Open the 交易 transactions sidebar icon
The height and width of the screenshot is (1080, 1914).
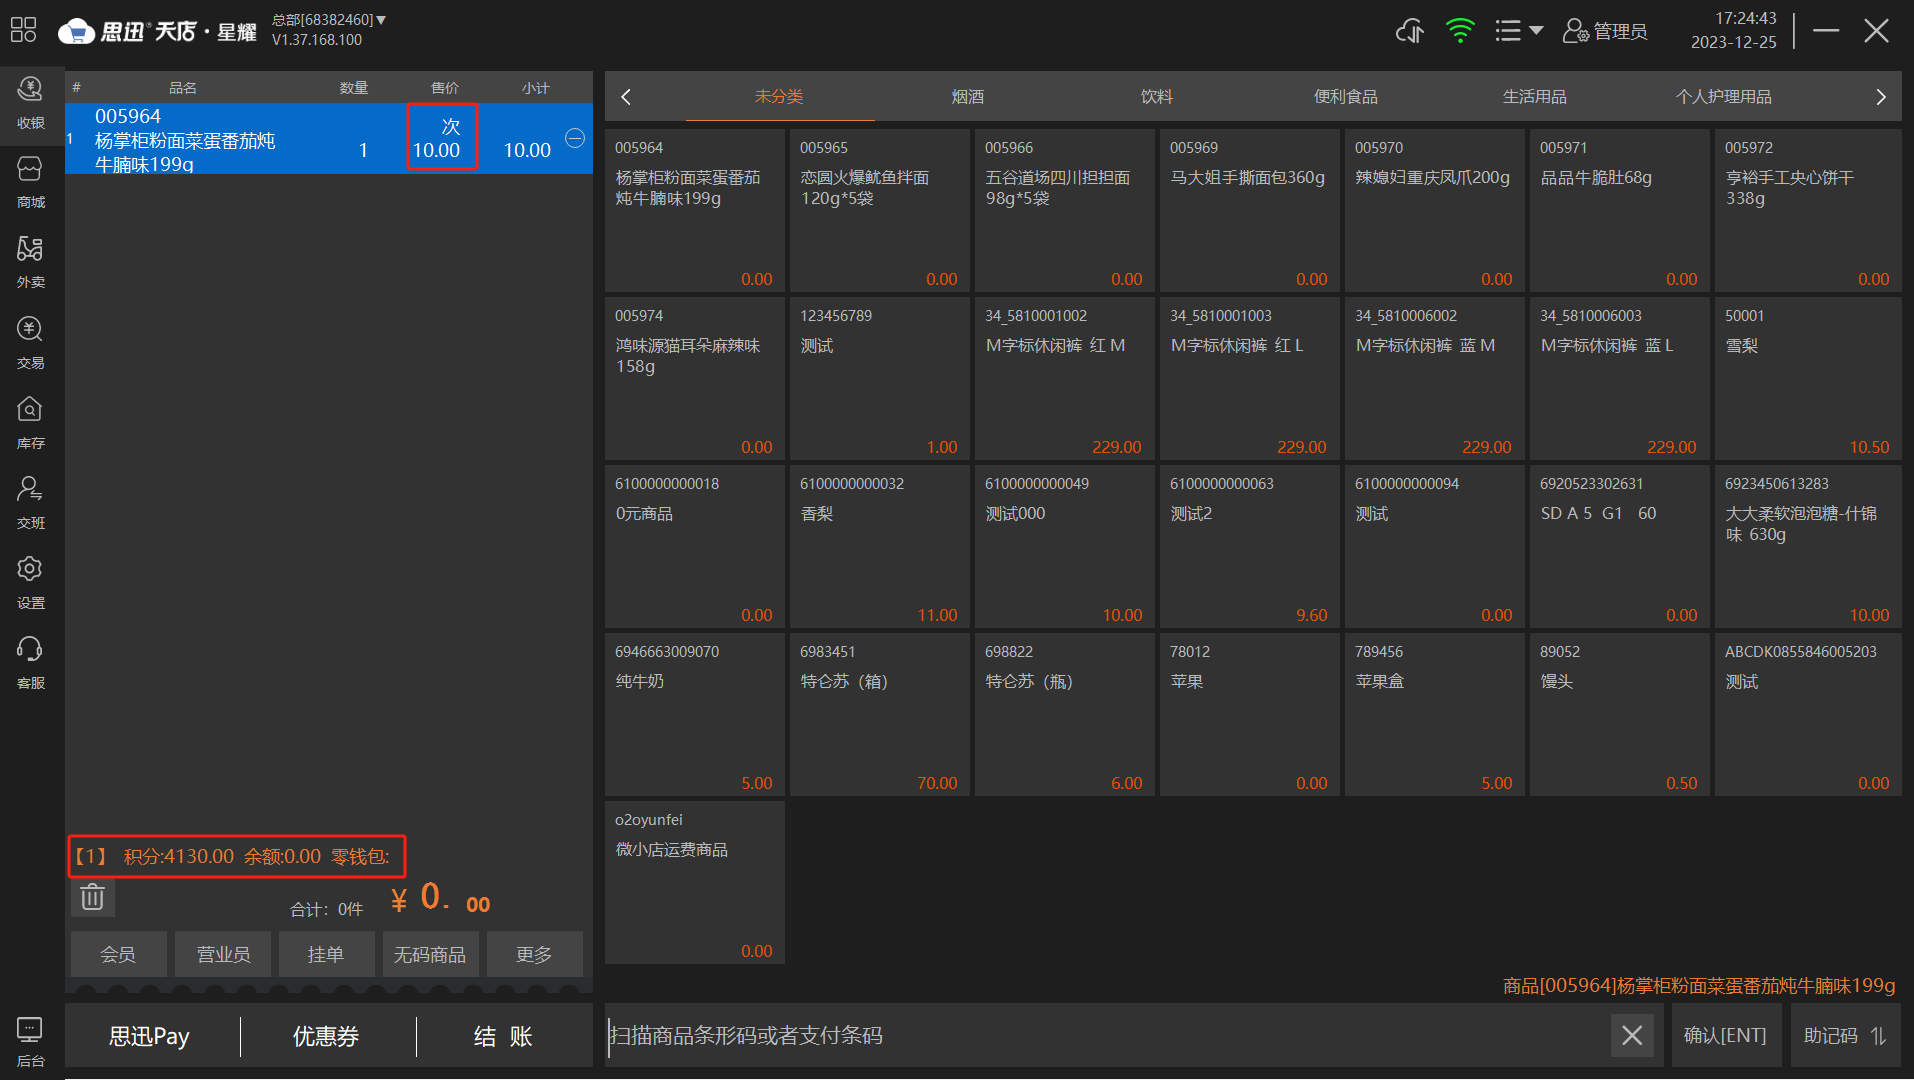[x=31, y=343]
